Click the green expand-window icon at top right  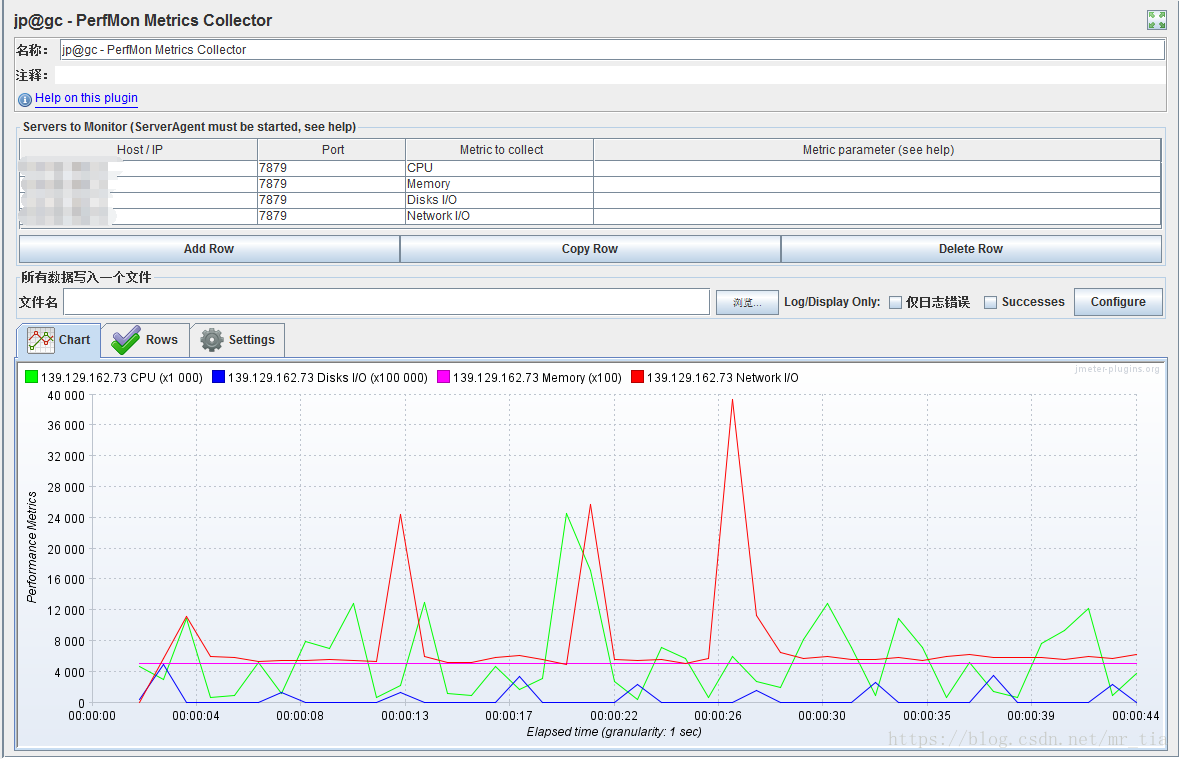[1156, 20]
